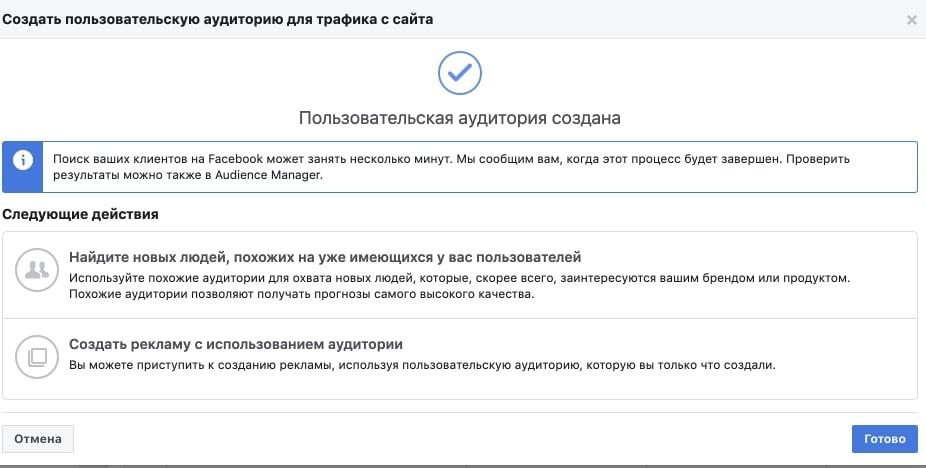
Task: Click the create ad description text
Action: tap(422, 365)
